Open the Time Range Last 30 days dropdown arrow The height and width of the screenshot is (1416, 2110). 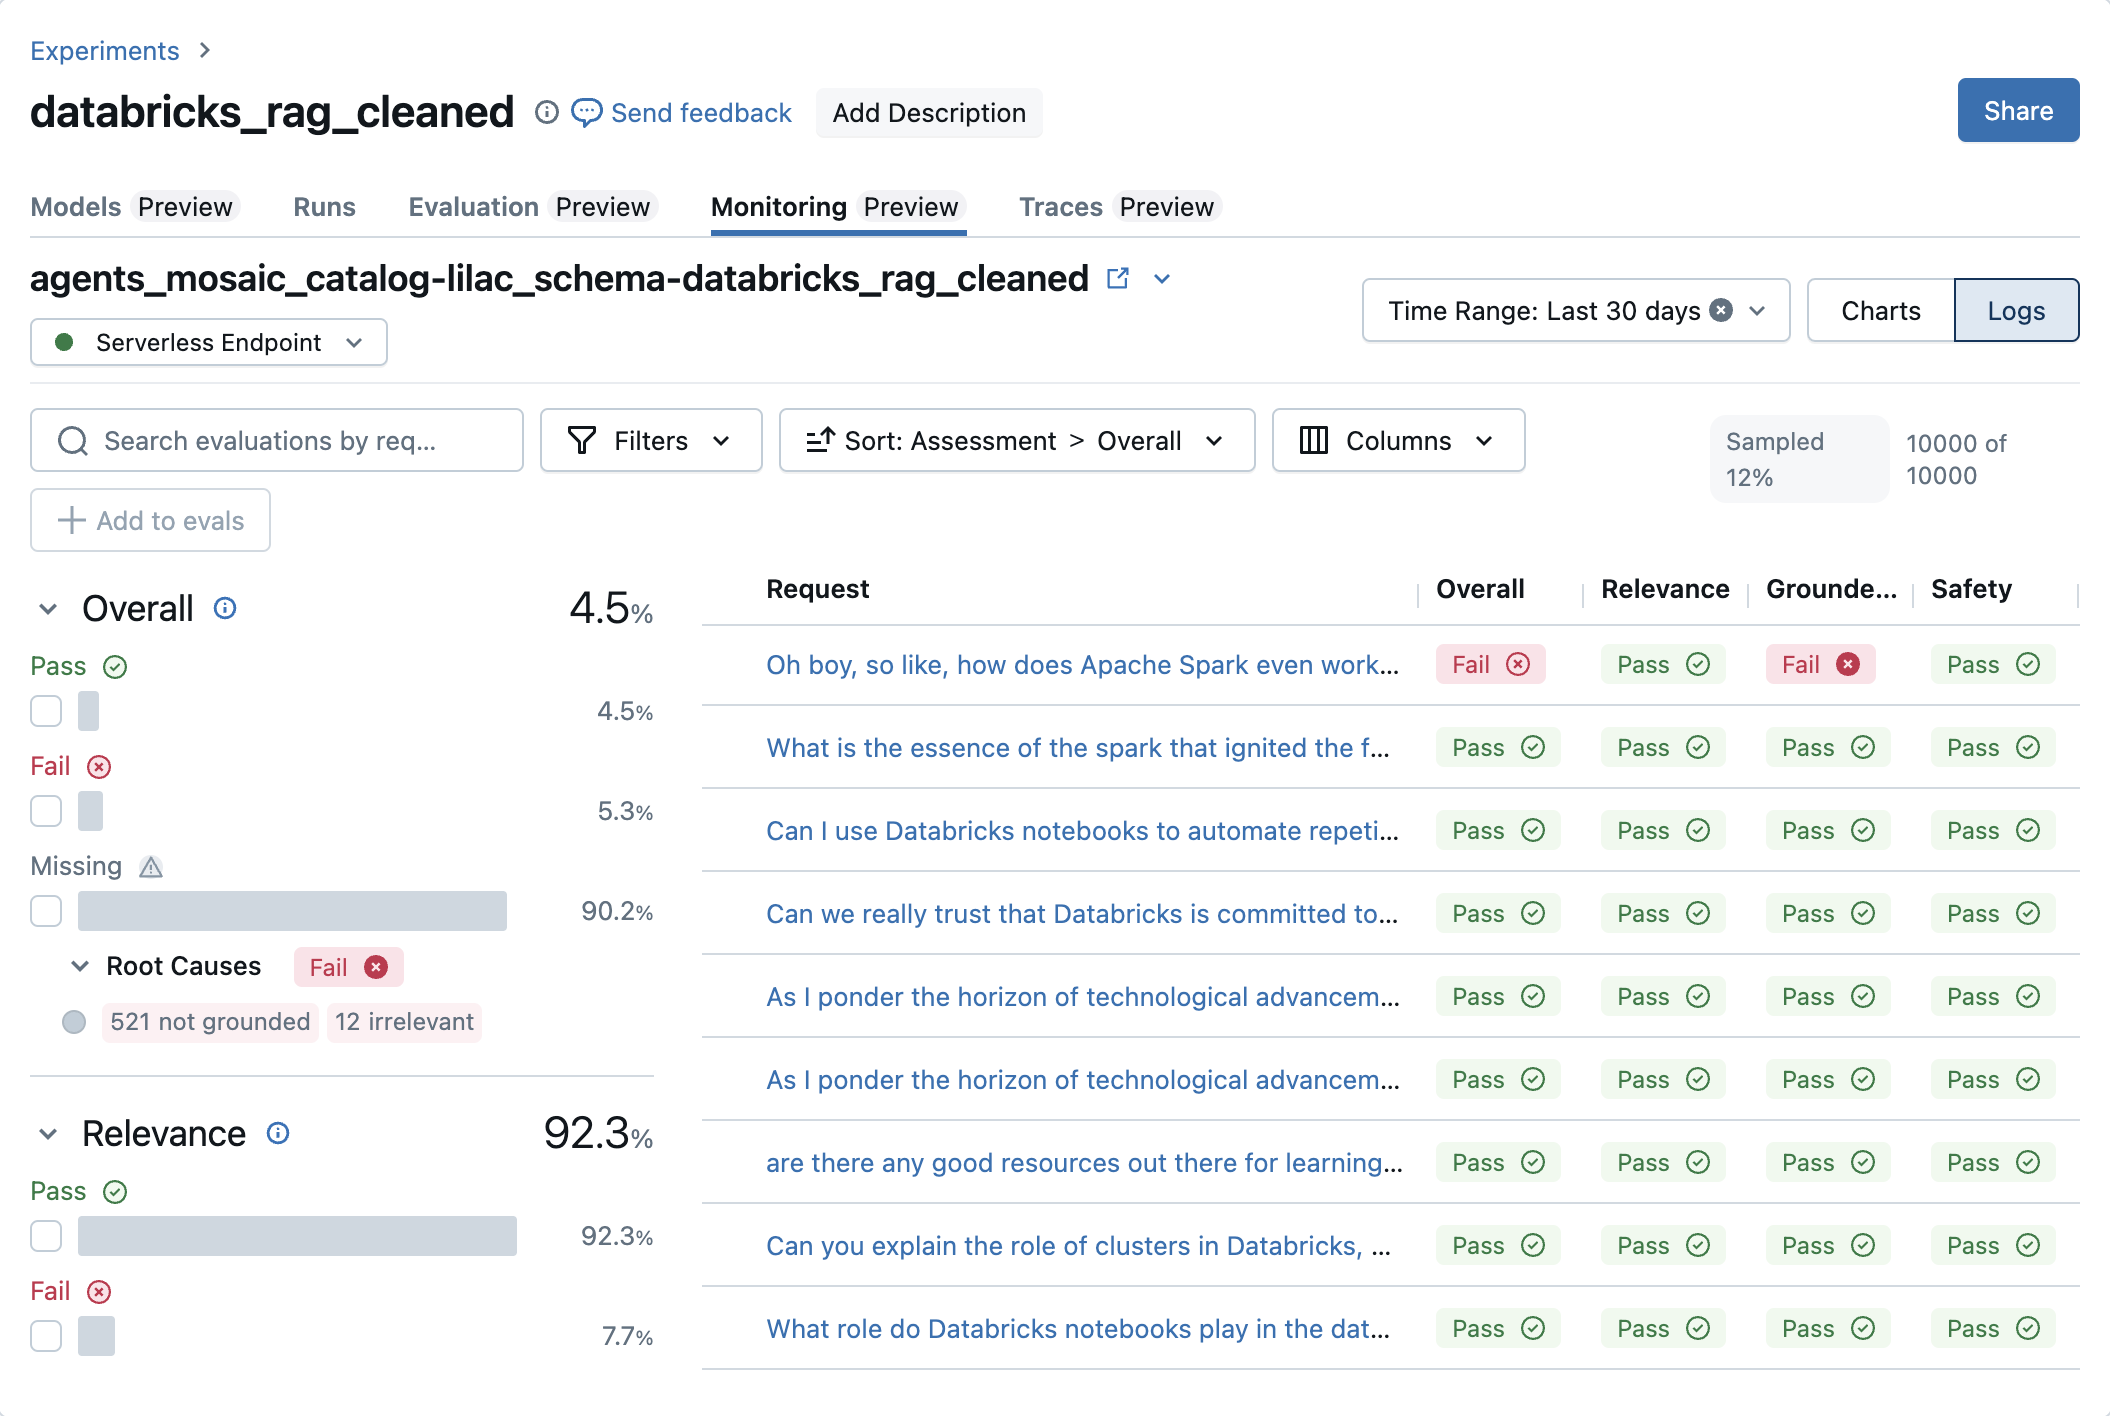coord(1757,311)
